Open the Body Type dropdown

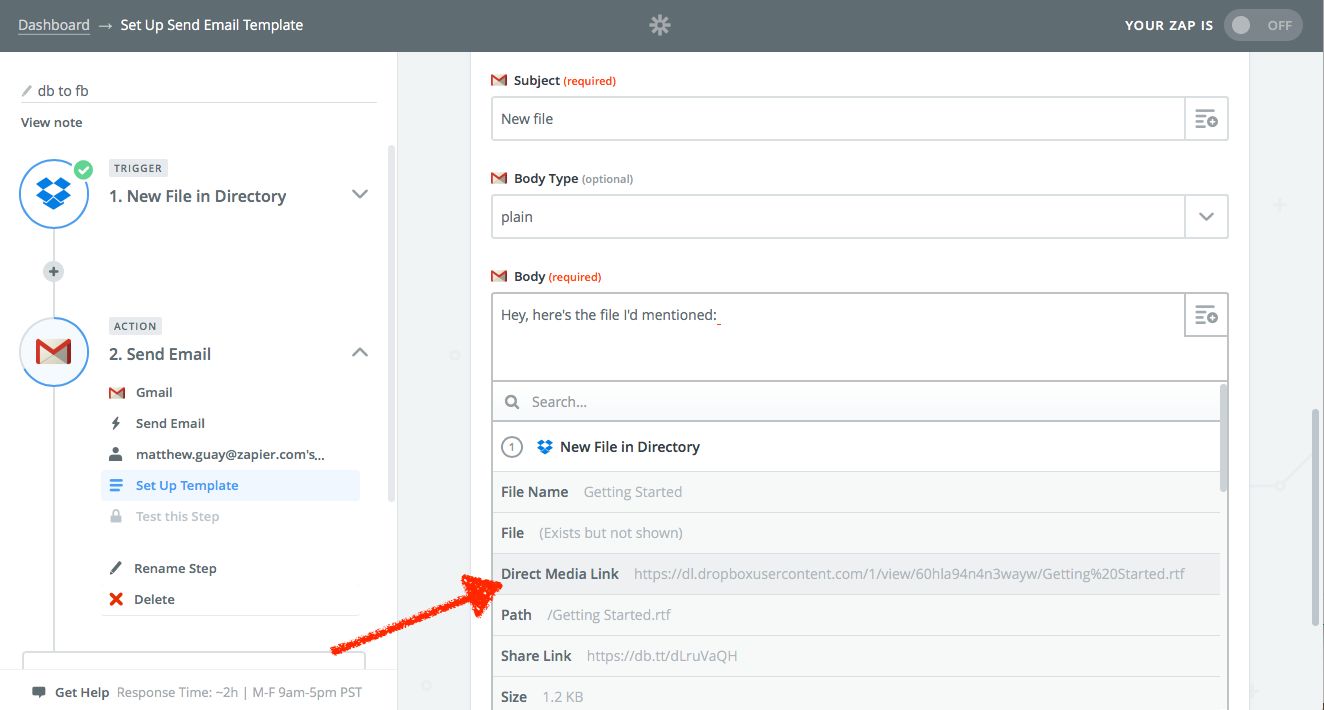pyautogui.click(x=1206, y=217)
